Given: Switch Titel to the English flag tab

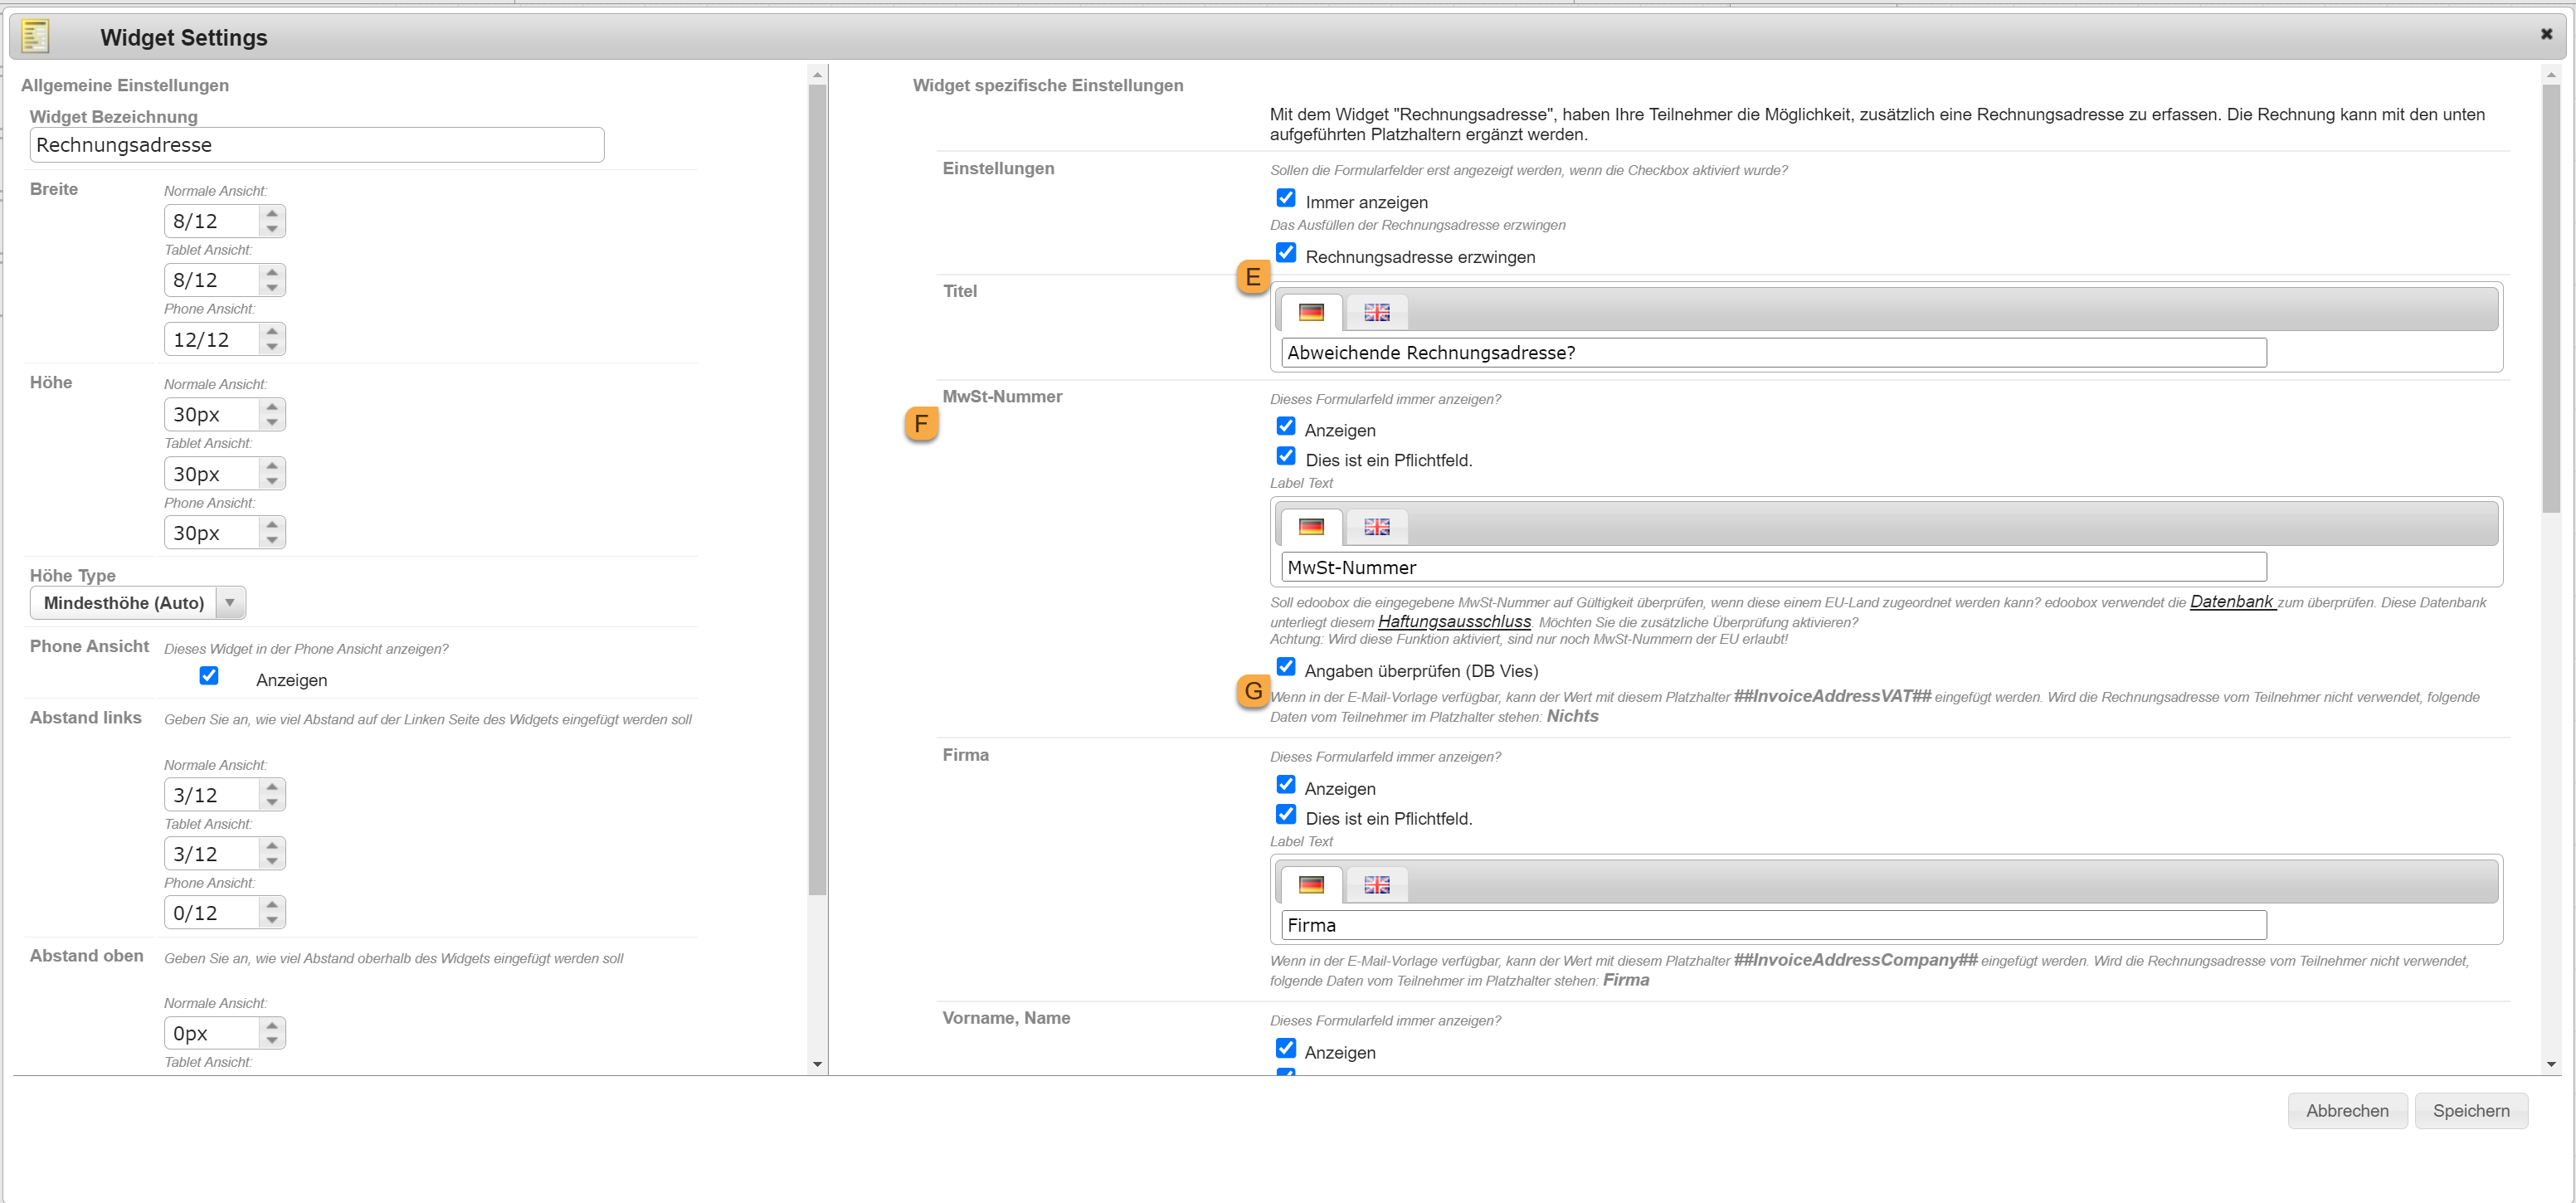Looking at the screenshot, I should point(1376,313).
